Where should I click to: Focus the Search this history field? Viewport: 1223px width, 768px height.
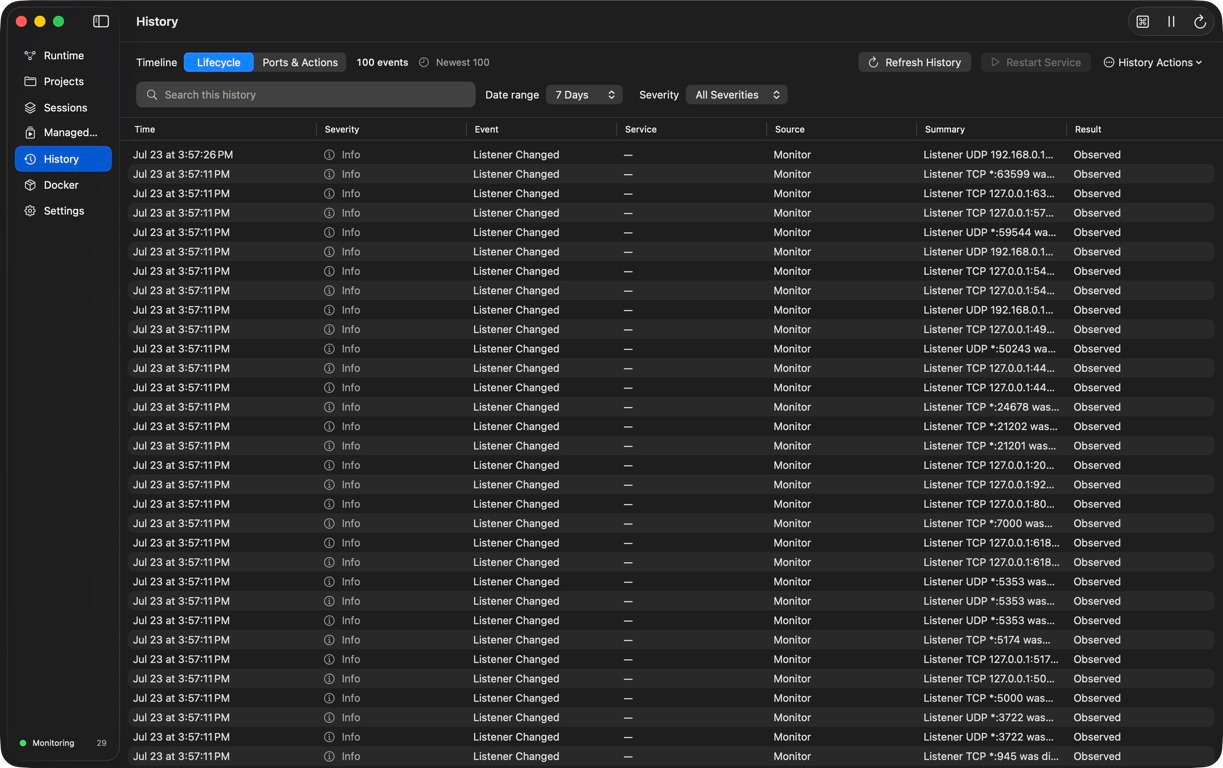click(305, 95)
